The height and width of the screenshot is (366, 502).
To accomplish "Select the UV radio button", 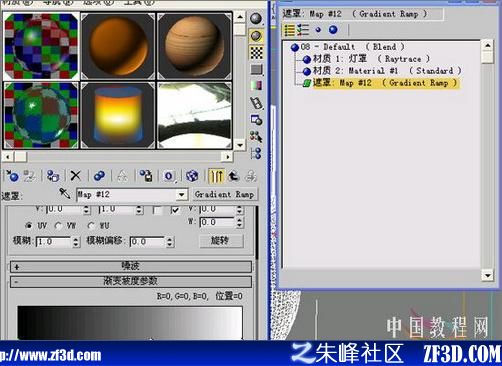I will (x=29, y=226).
